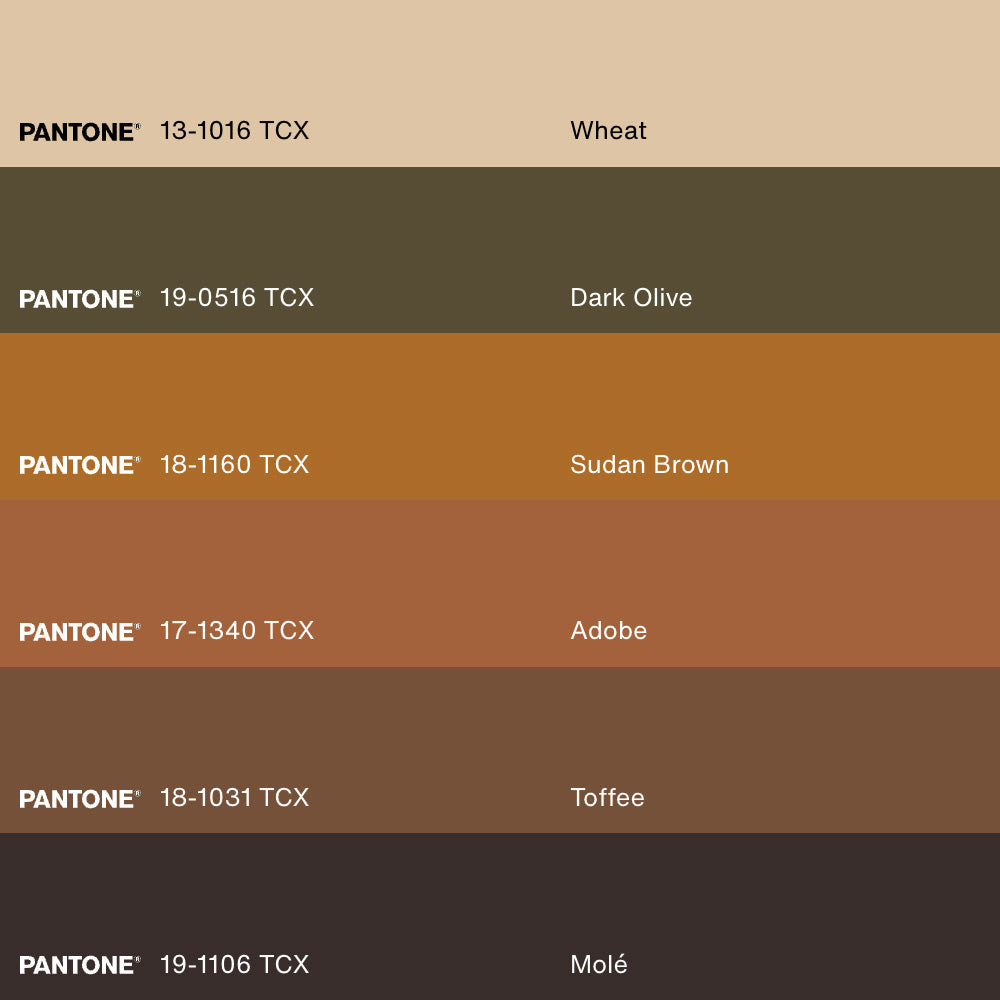The height and width of the screenshot is (1000, 1000).
Task: Click the PANTONE logo on the Molé band
Action: pos(79,965)
